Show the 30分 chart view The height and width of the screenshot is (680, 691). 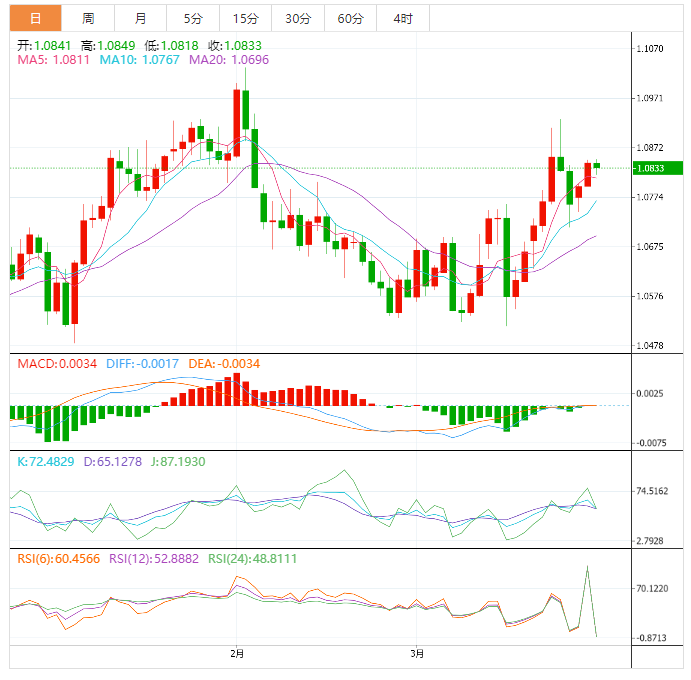click(x=297, y=18)
